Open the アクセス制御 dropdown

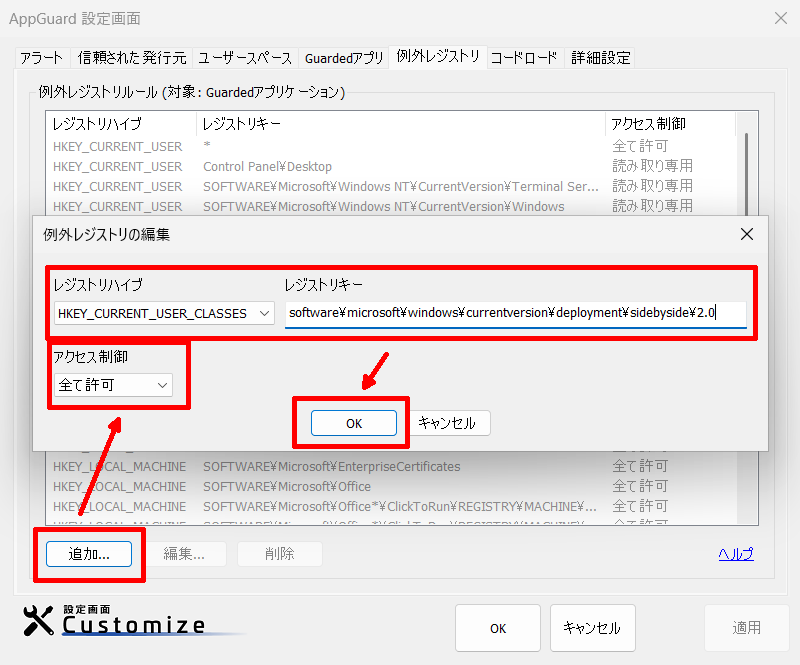tap(113, 385)
